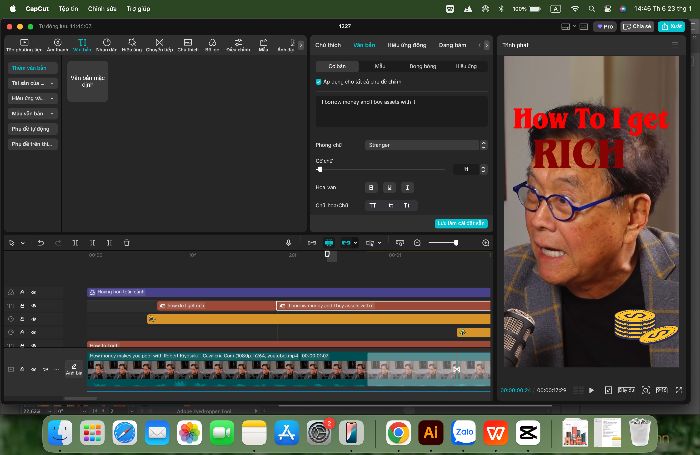Open Google Chrome from the Dock
Viewport: 700px width, 455px height.
click(x=398, y=433)
